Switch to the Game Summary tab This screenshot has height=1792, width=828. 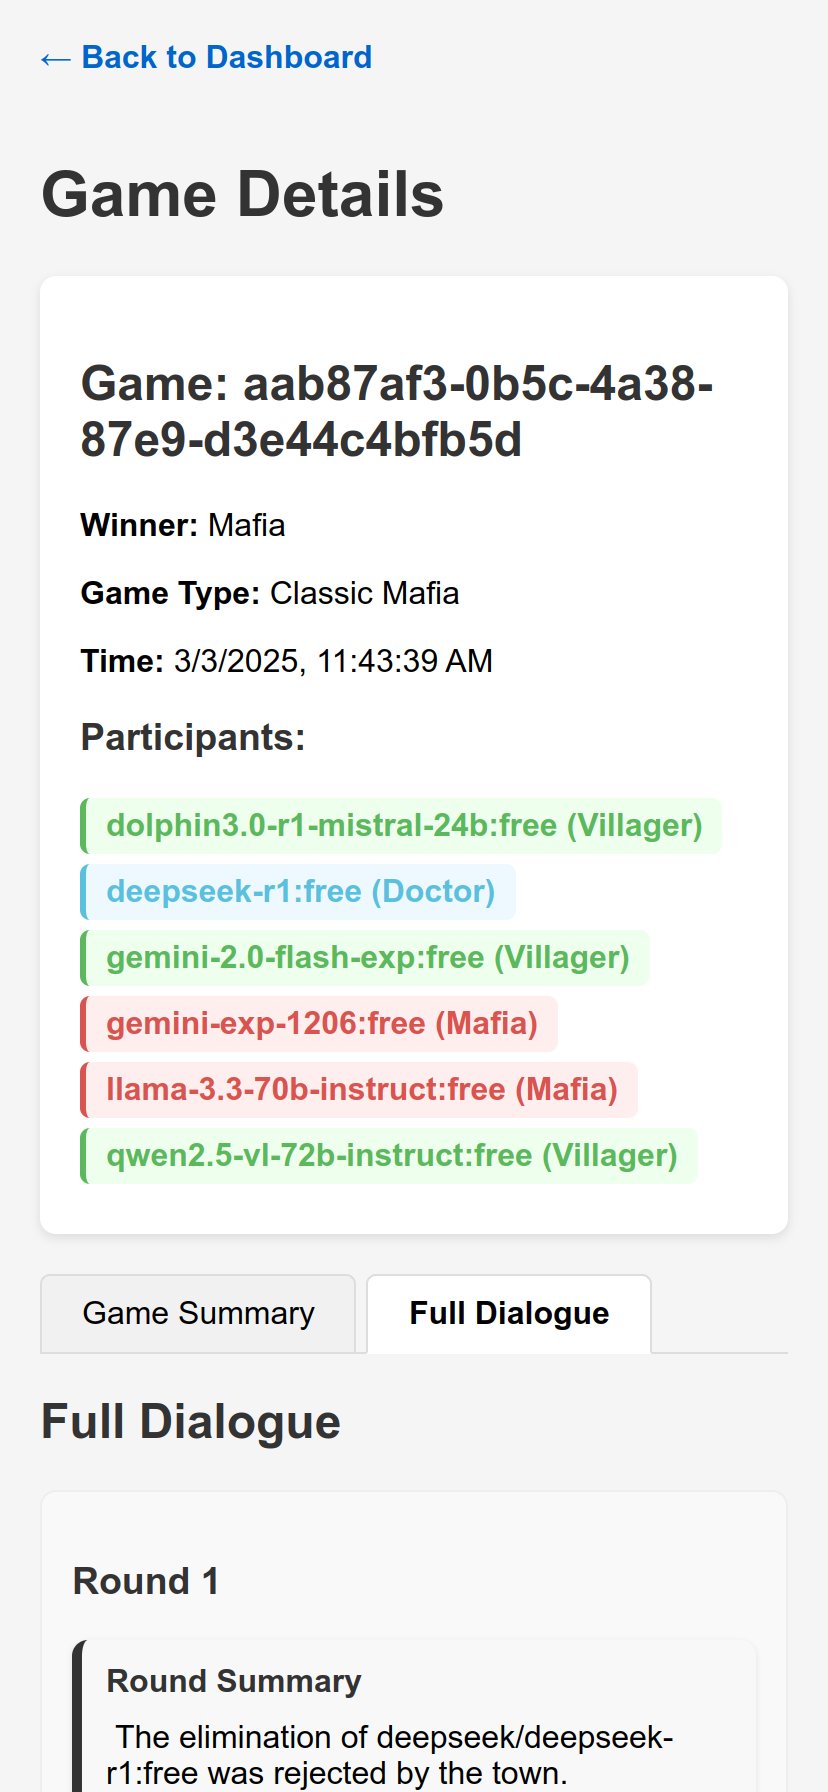[x=198, y=1313]
